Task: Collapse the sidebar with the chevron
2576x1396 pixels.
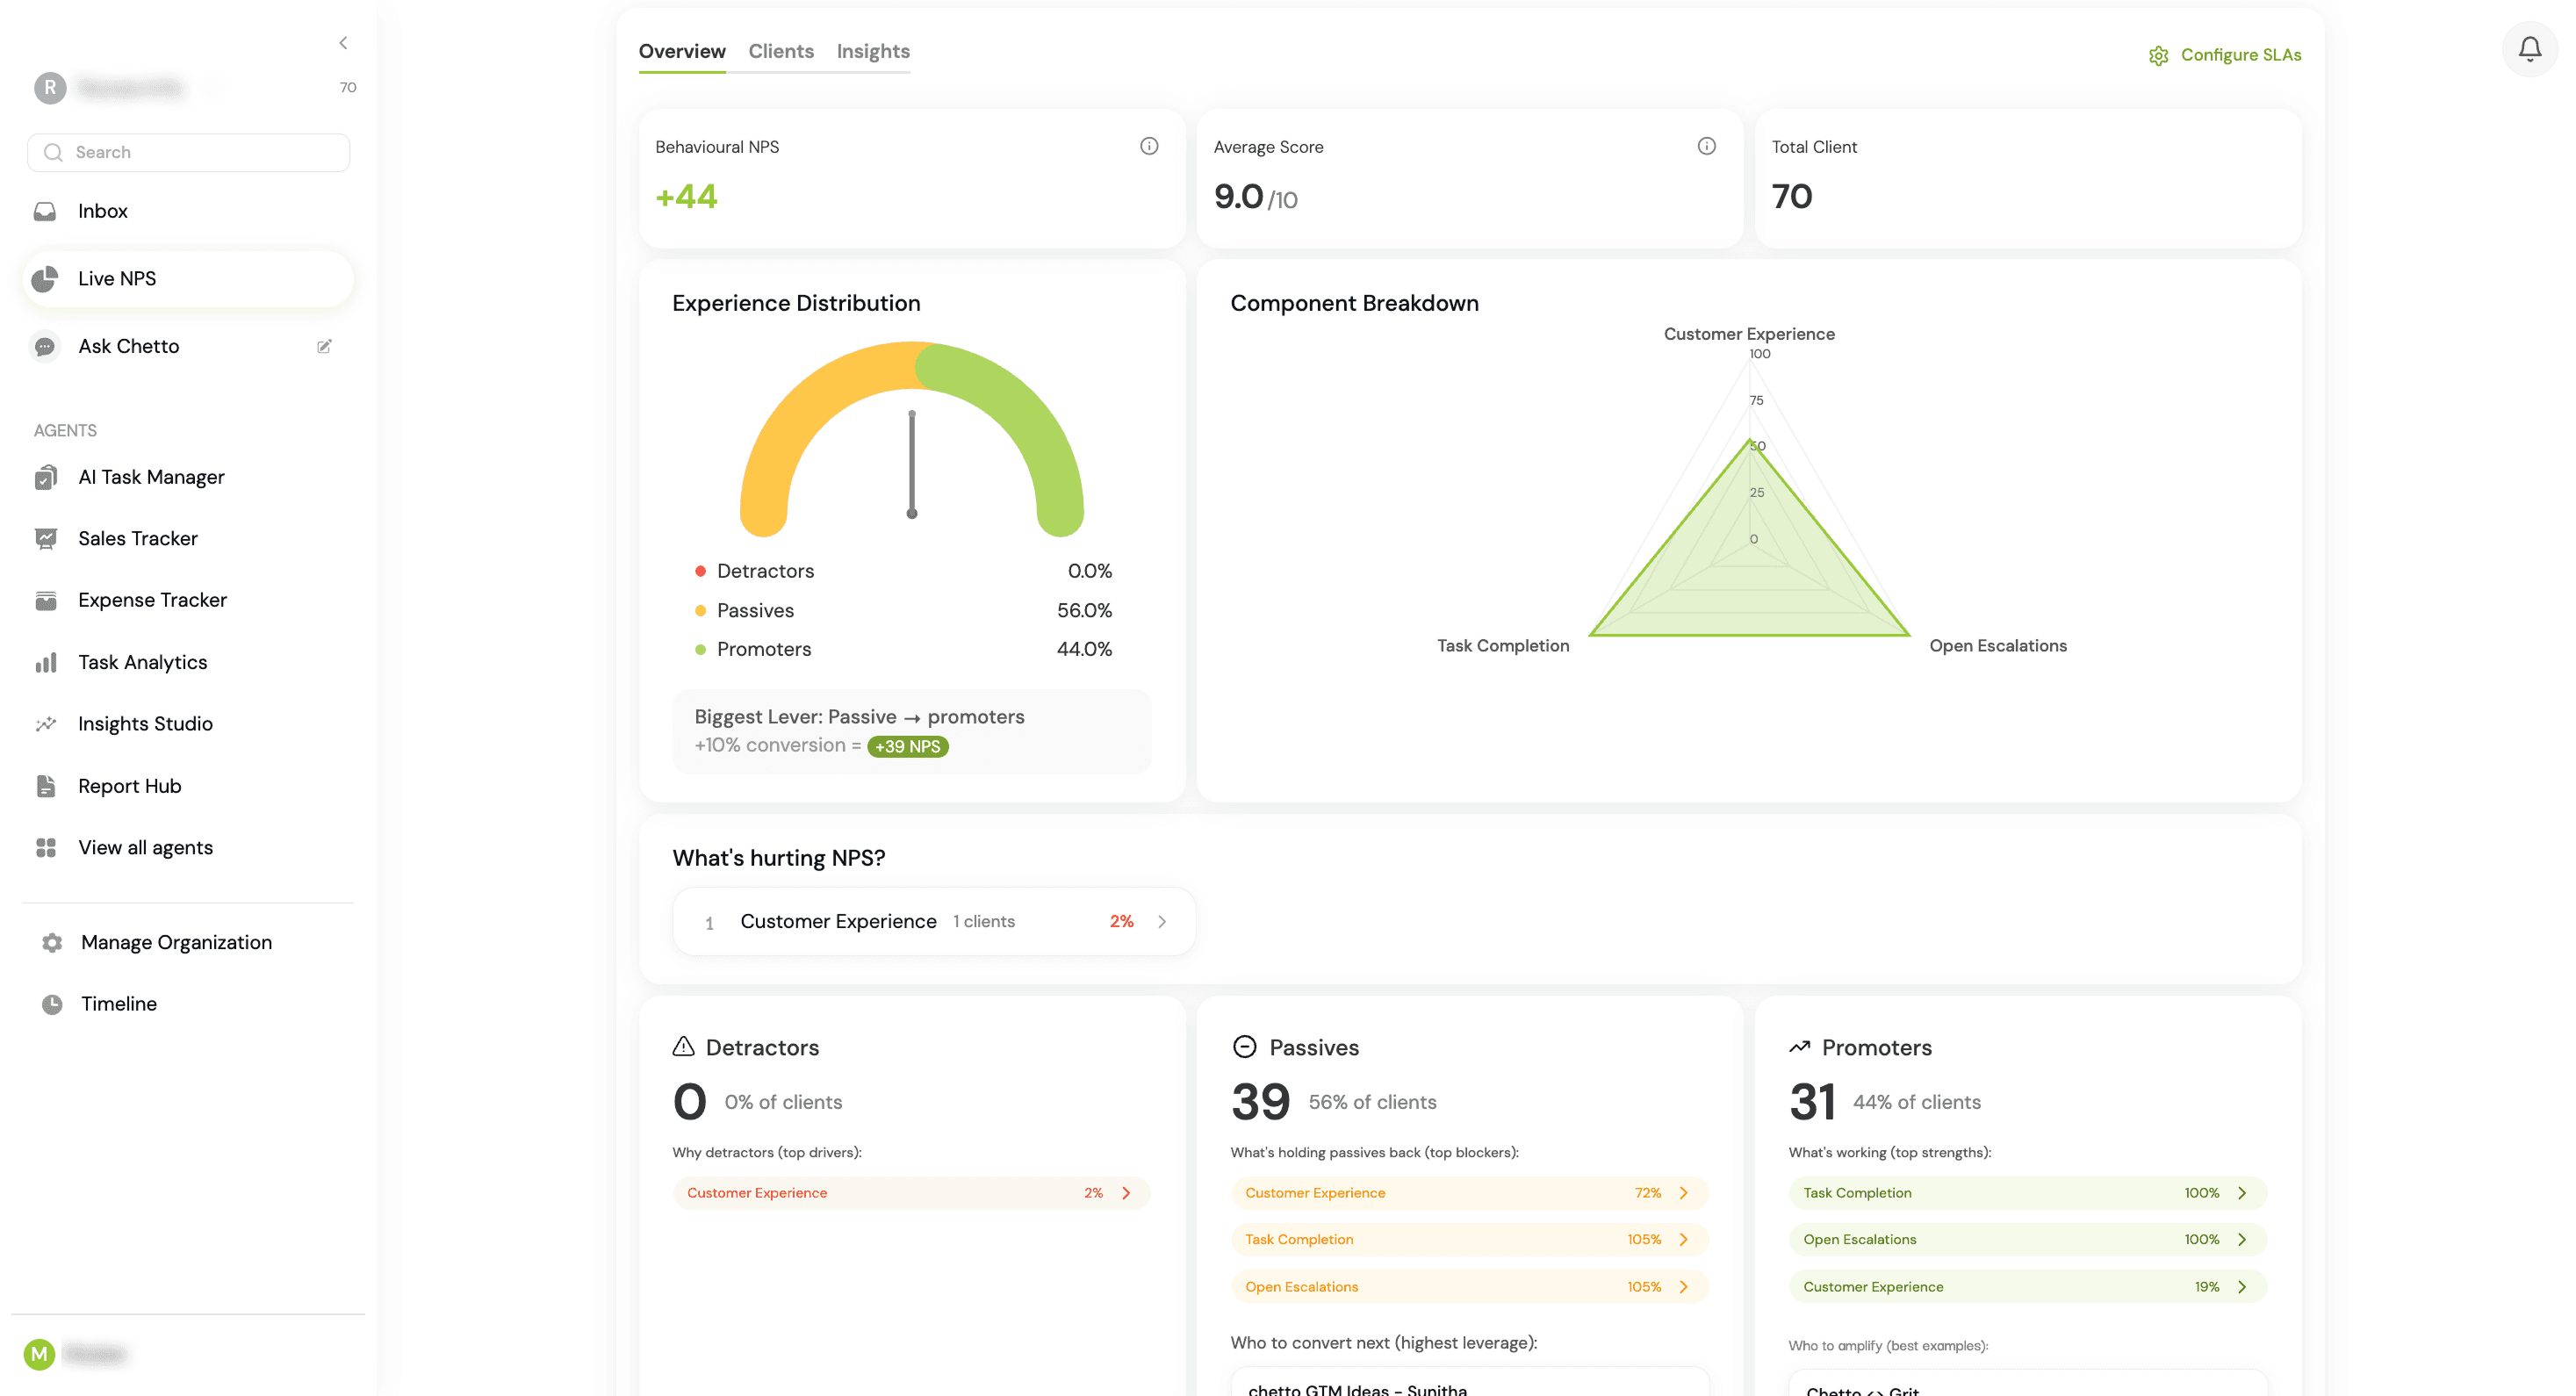Action: pos(343,43)
